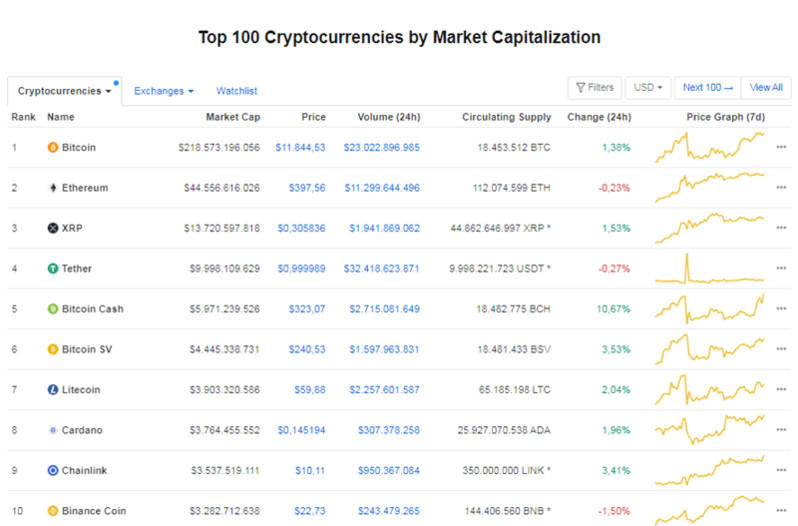
Task: Go to the Next 100 page
Action: [708, 88]
